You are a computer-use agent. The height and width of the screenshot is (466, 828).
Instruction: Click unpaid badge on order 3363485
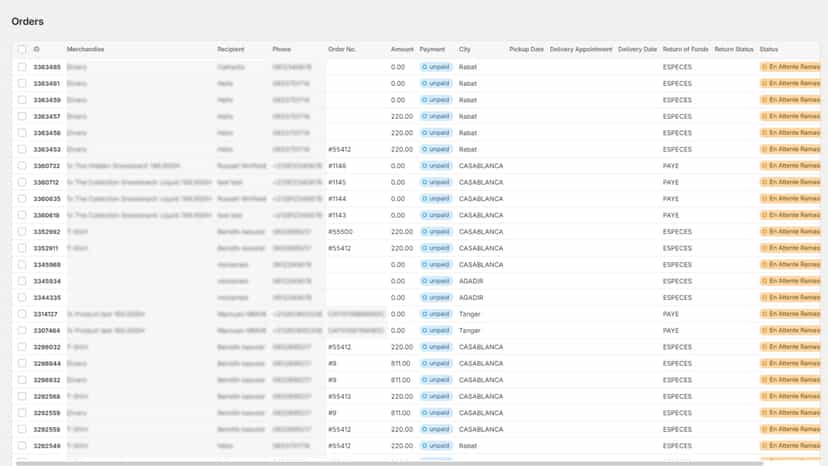pyautogui.click(x=436, y=67)
